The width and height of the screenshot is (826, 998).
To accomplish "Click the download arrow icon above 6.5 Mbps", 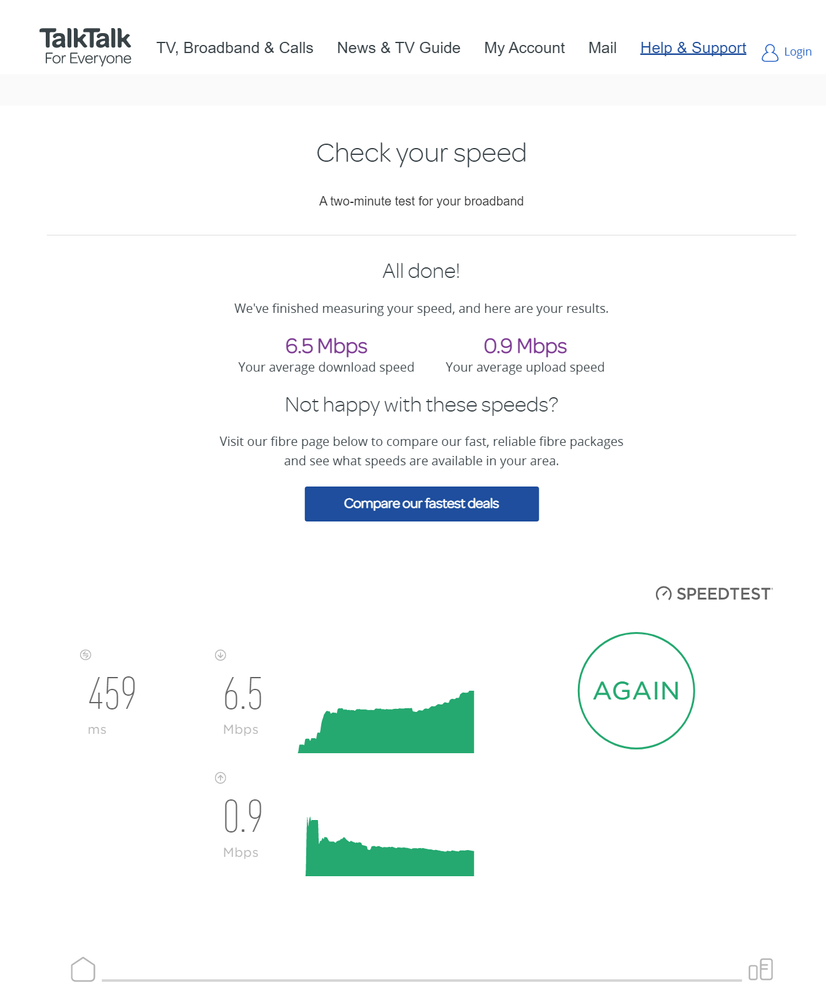I will pyautogui.click(x=220, y=655).
